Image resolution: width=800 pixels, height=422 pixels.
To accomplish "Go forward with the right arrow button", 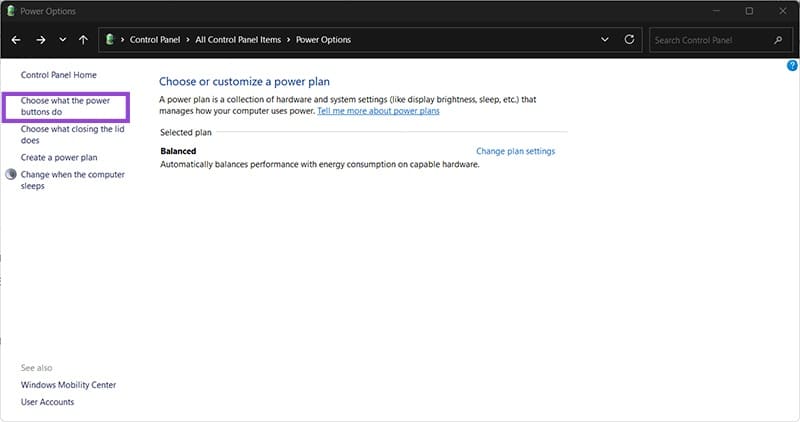I will 41,40.
